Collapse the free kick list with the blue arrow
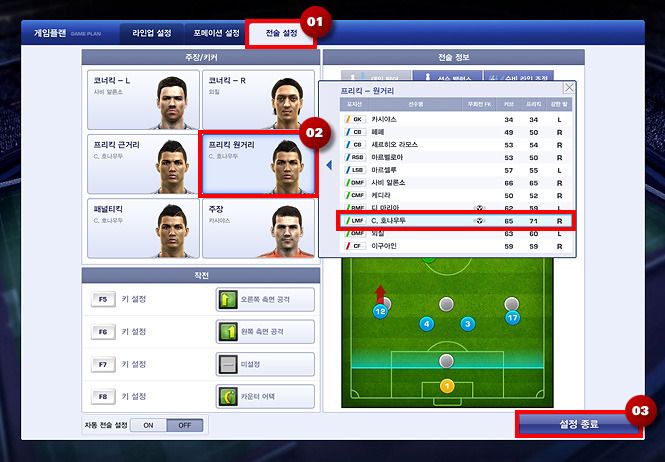This screenshot has width=665, height=462. (x=329, y=165)
